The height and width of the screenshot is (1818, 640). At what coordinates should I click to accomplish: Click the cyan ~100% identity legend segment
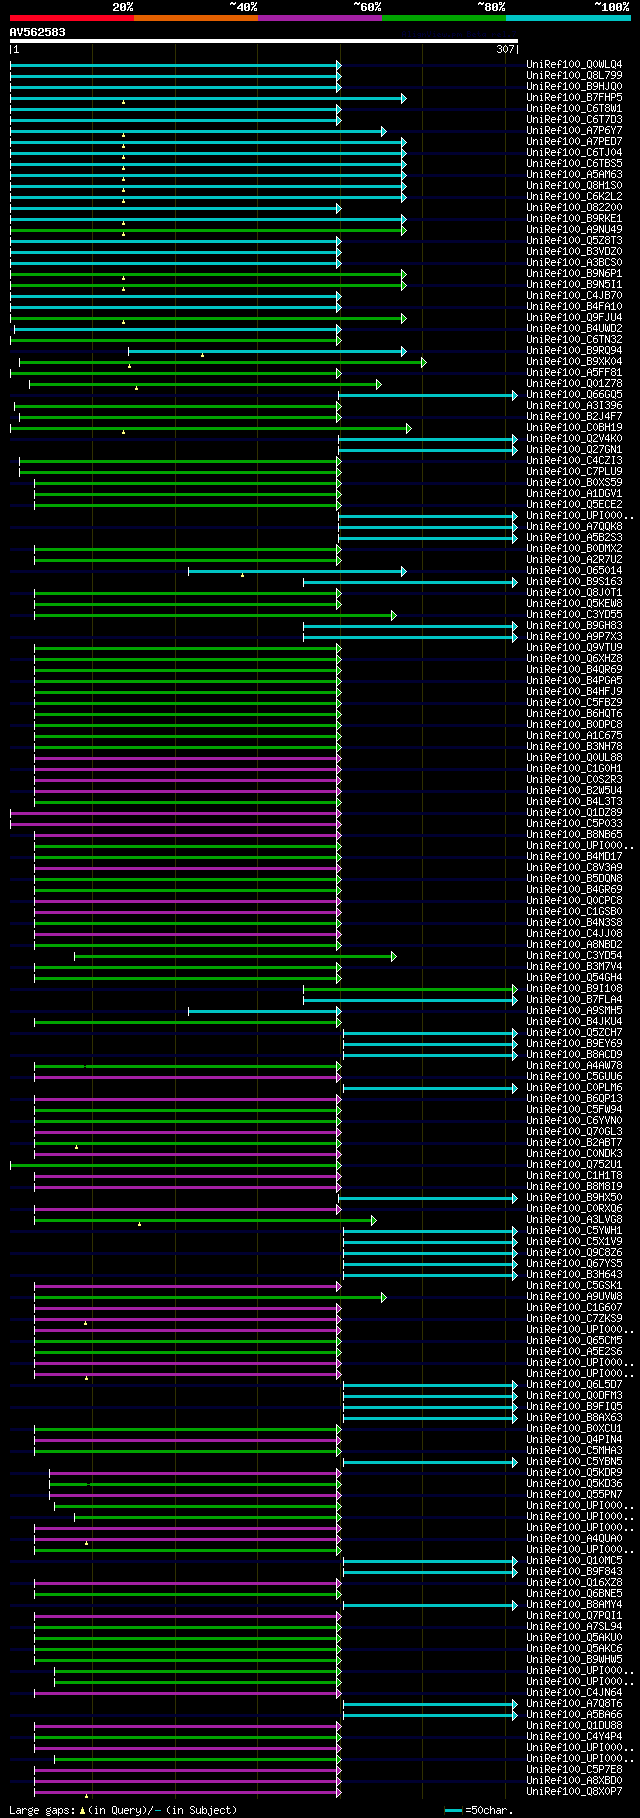click(x=568, y=18)
